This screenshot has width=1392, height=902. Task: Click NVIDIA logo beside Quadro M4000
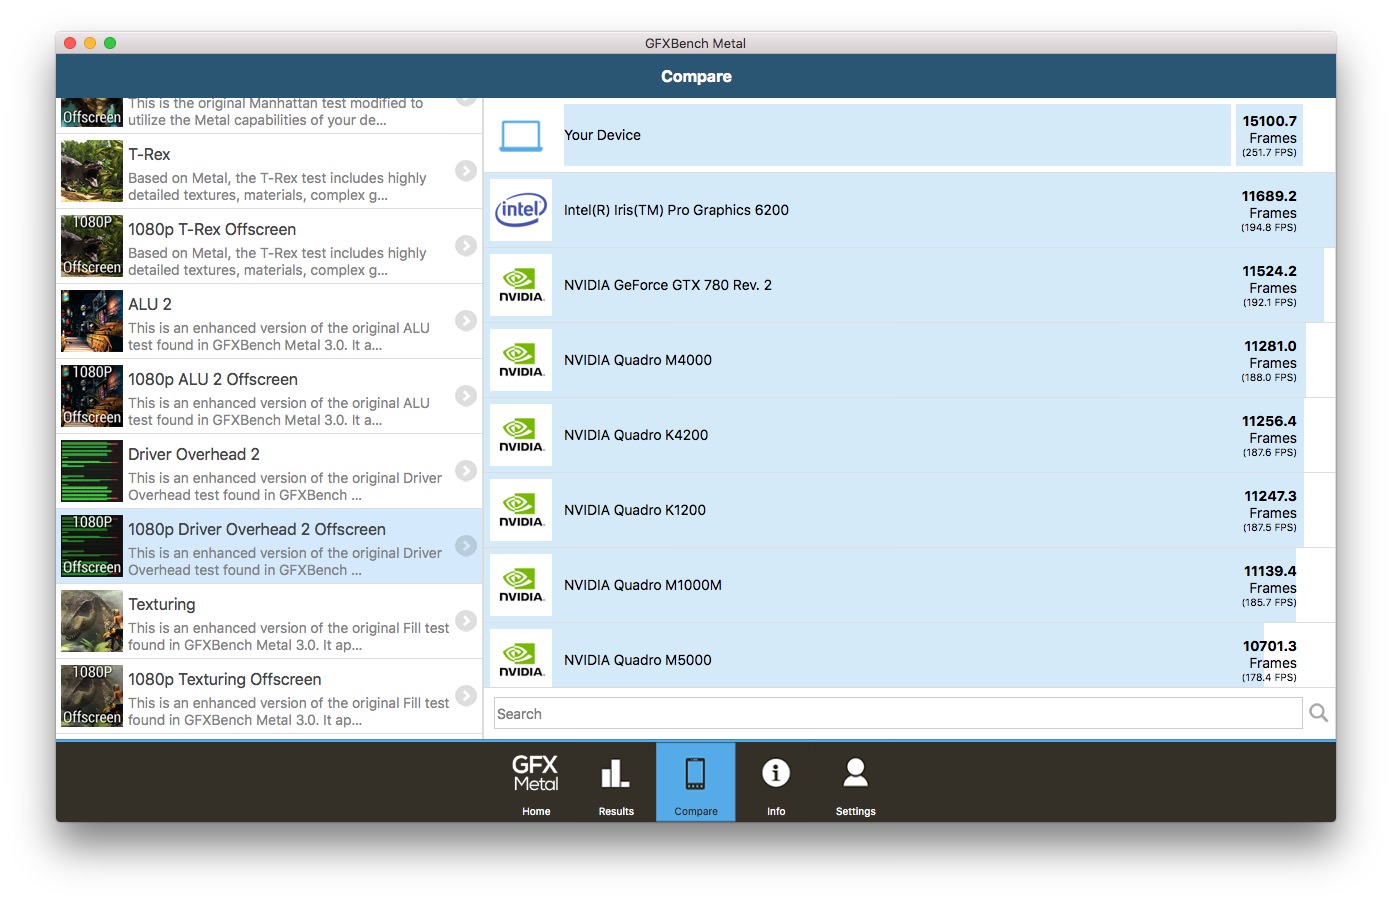point(521,360)
